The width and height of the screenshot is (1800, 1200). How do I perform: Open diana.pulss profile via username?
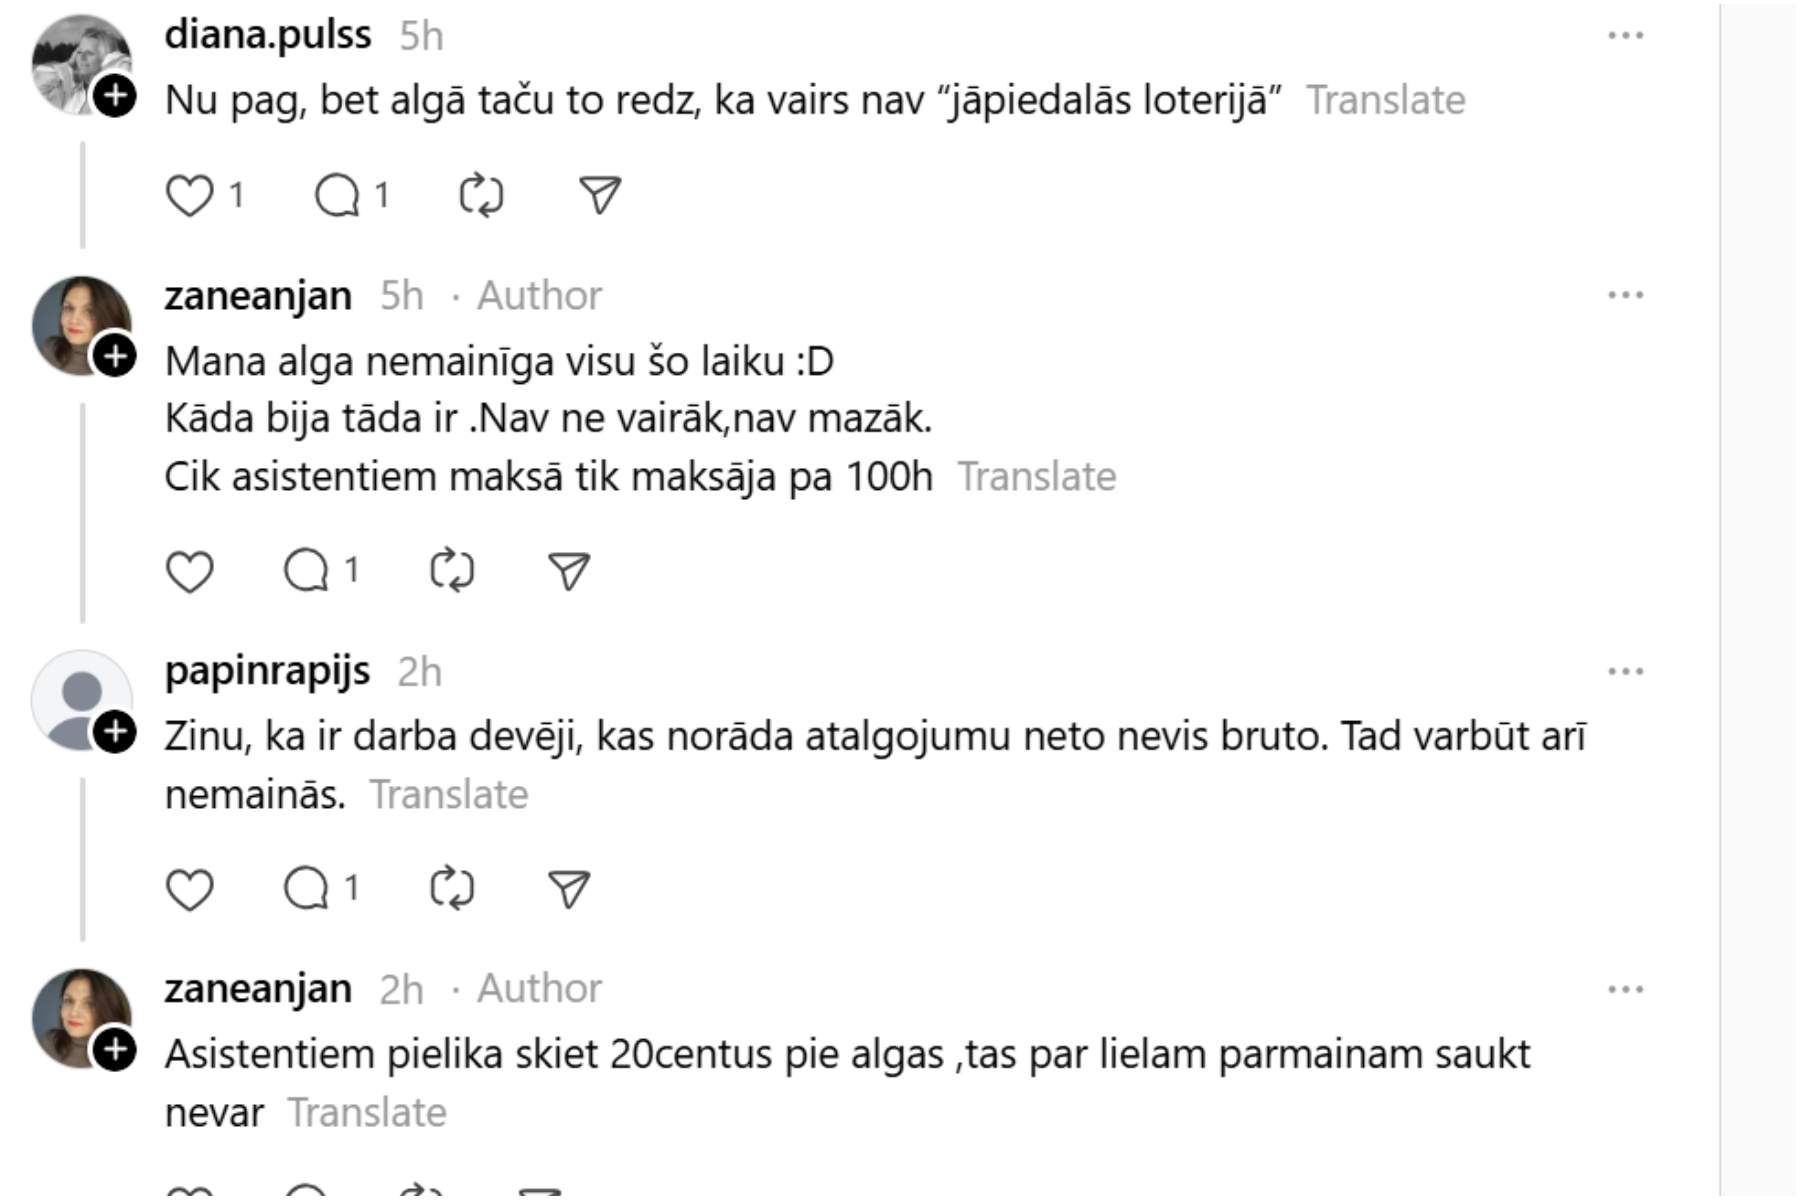[268, 35]
